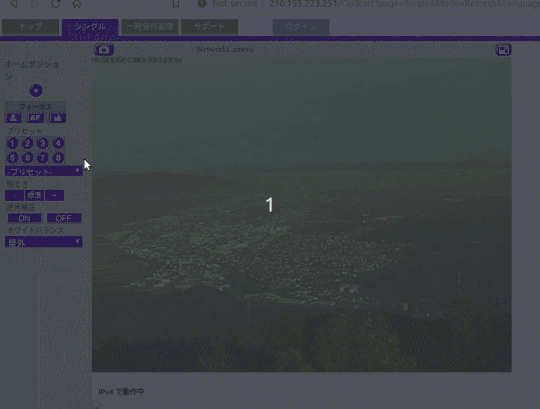Click the browser forward arrow
The width and height of the screenshot is (540, 409).
pyautogui.click(x=34, y=4)
